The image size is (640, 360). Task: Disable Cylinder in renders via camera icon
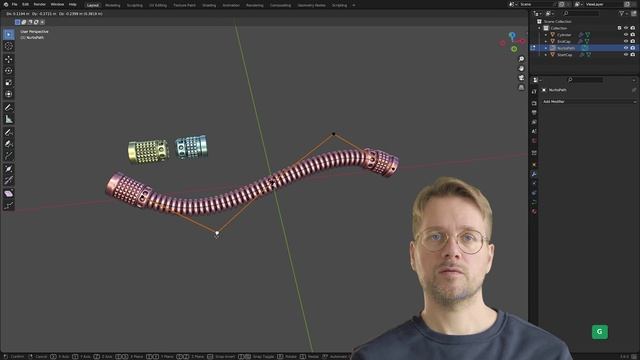[633, 35]
